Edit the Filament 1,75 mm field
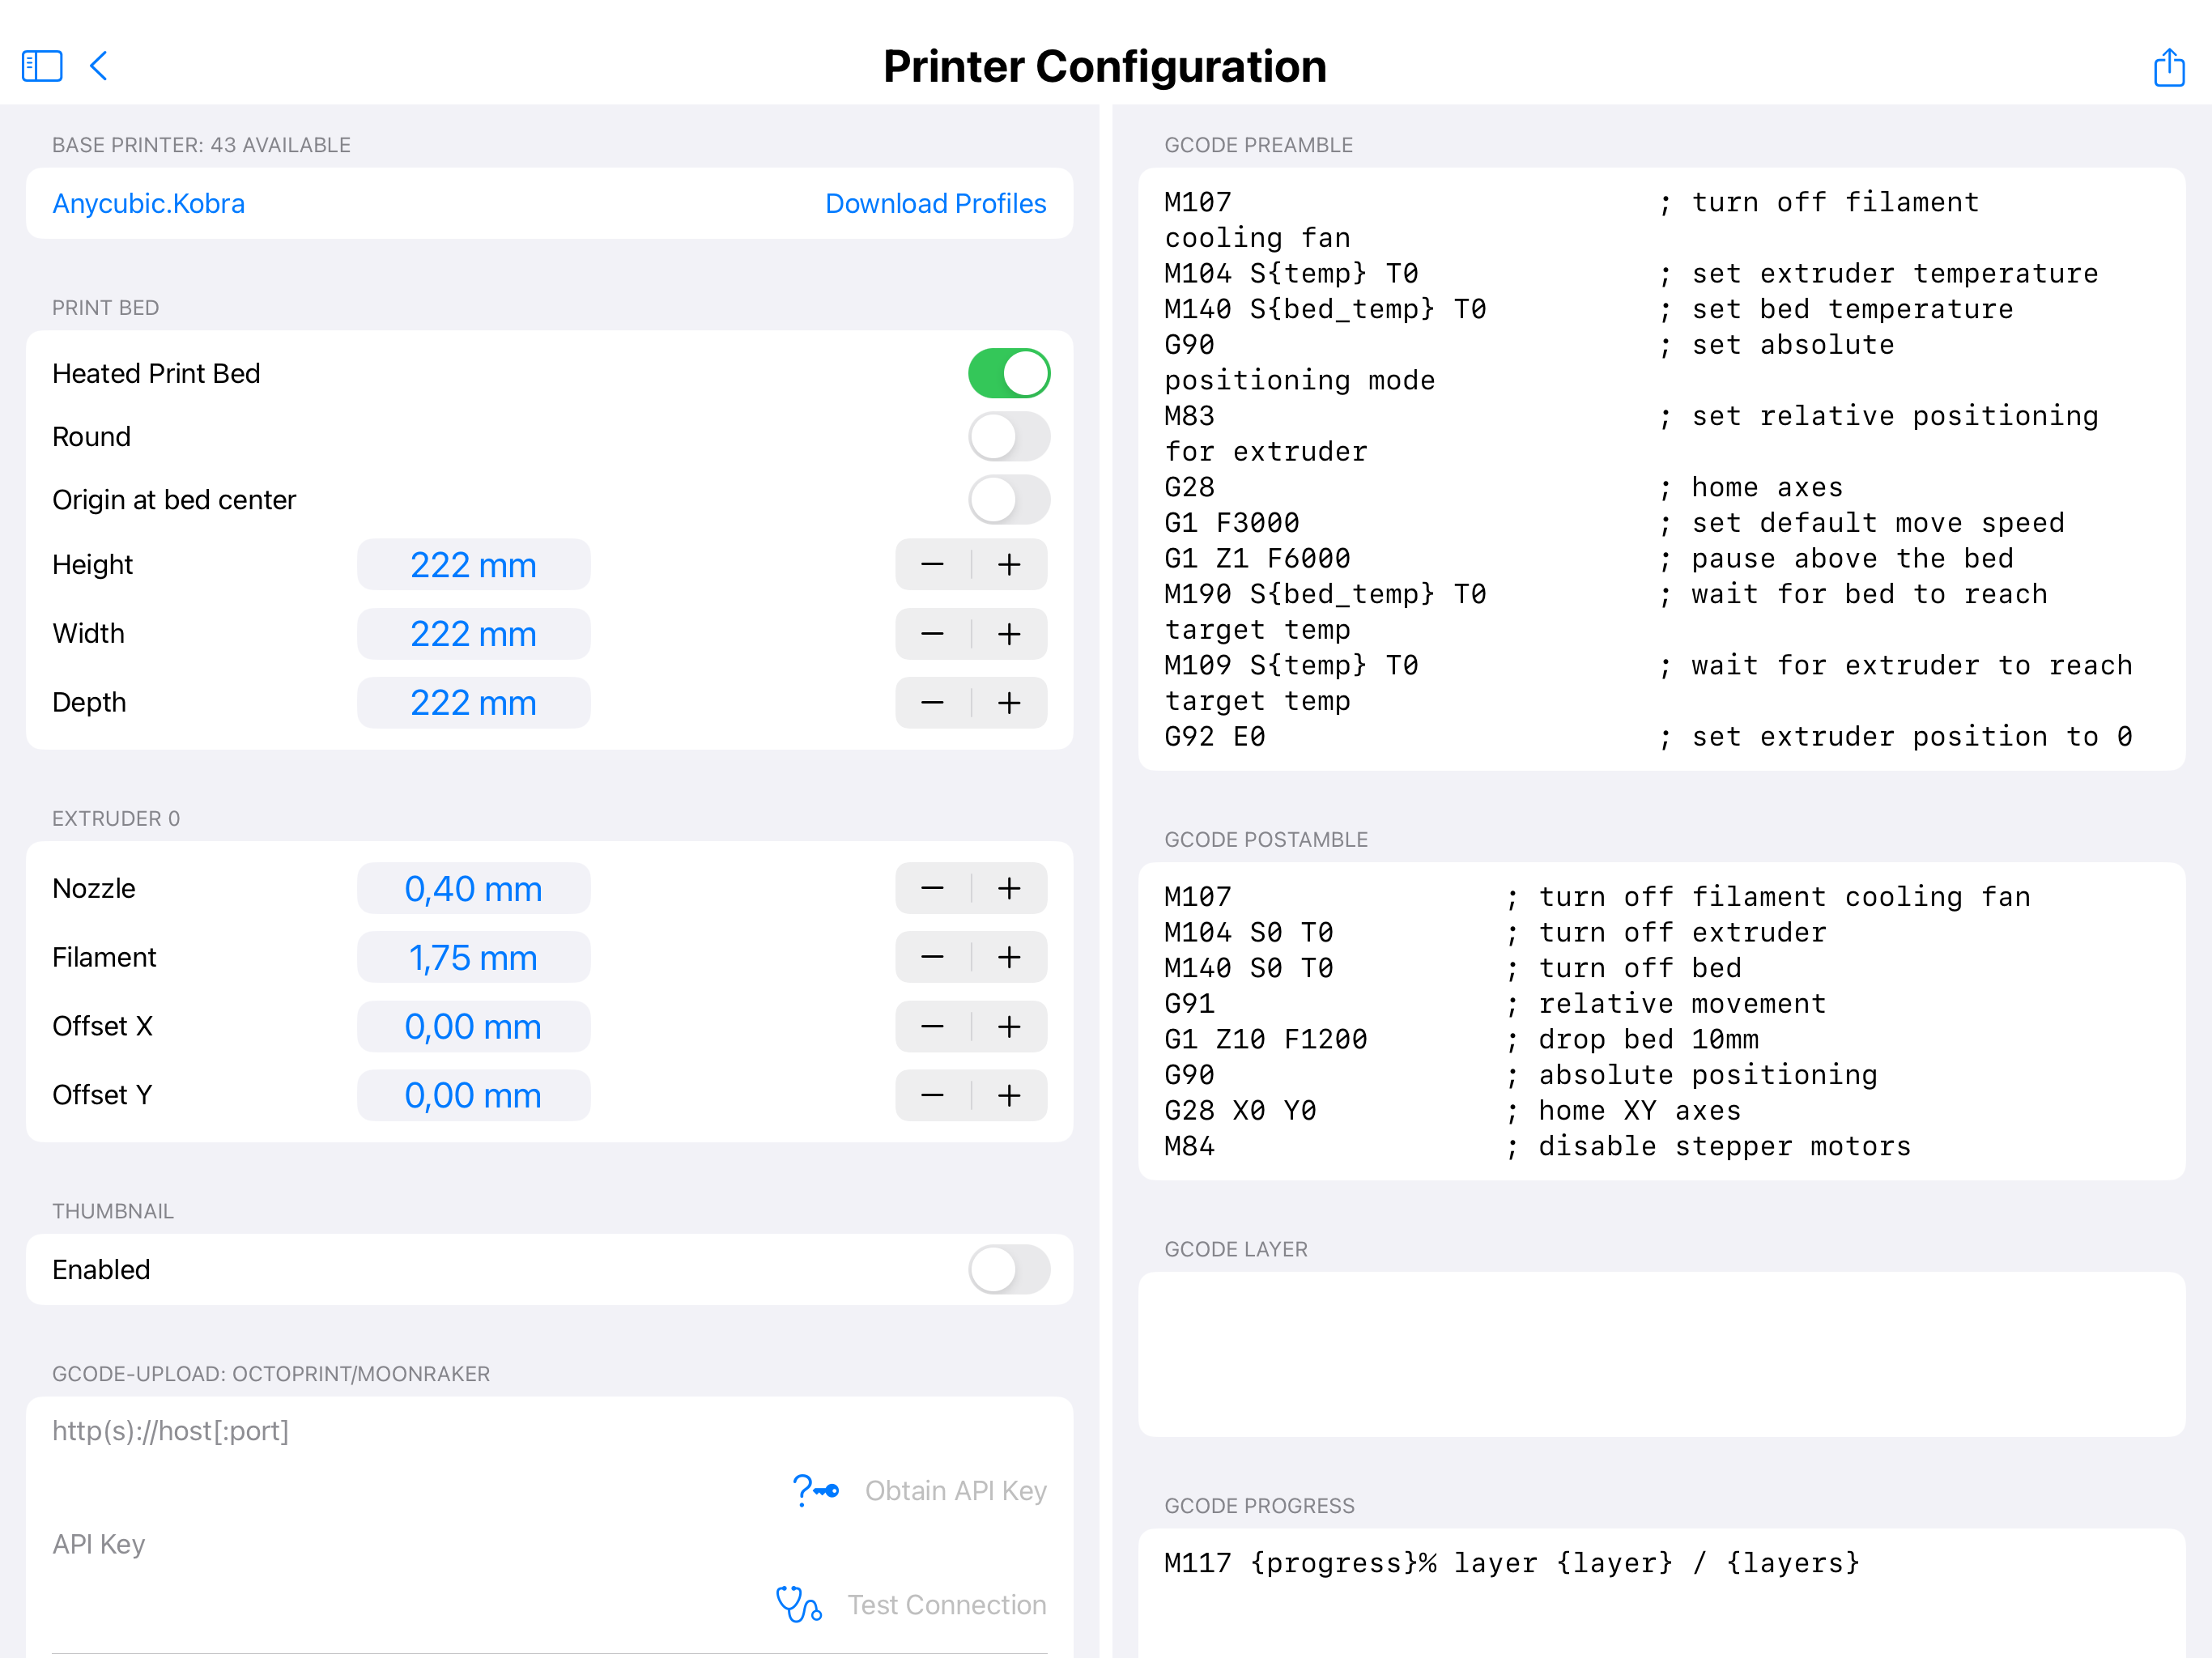 (x=473, y=957)
